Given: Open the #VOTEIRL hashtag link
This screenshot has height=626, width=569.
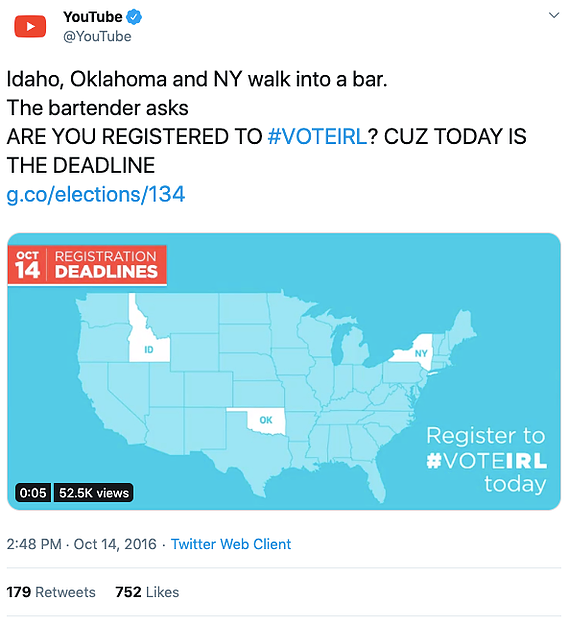Looking at the screenshot, I should (x=317, y=136).
